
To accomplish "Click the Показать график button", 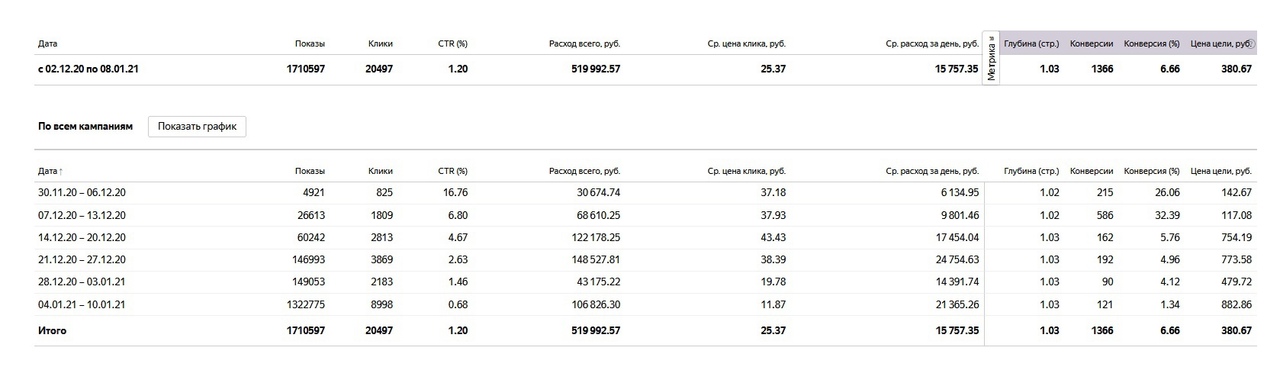I will coord(197,127).
